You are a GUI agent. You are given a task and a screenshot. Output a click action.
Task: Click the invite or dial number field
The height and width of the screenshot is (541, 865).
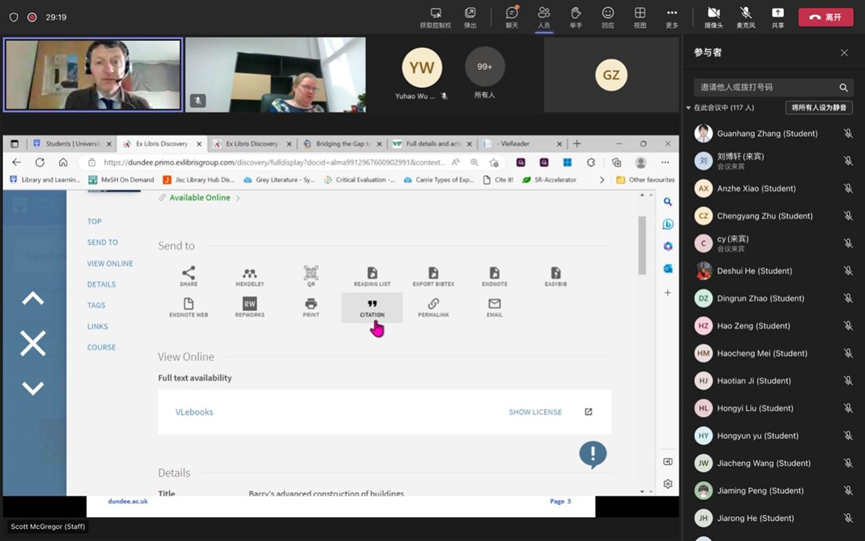pos(765,87)
